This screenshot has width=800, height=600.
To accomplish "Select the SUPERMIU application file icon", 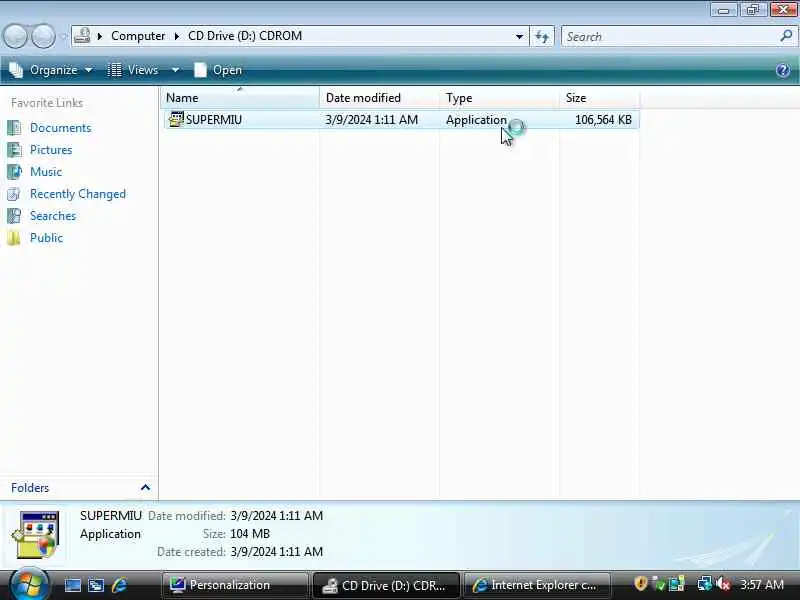I will 176,119.
